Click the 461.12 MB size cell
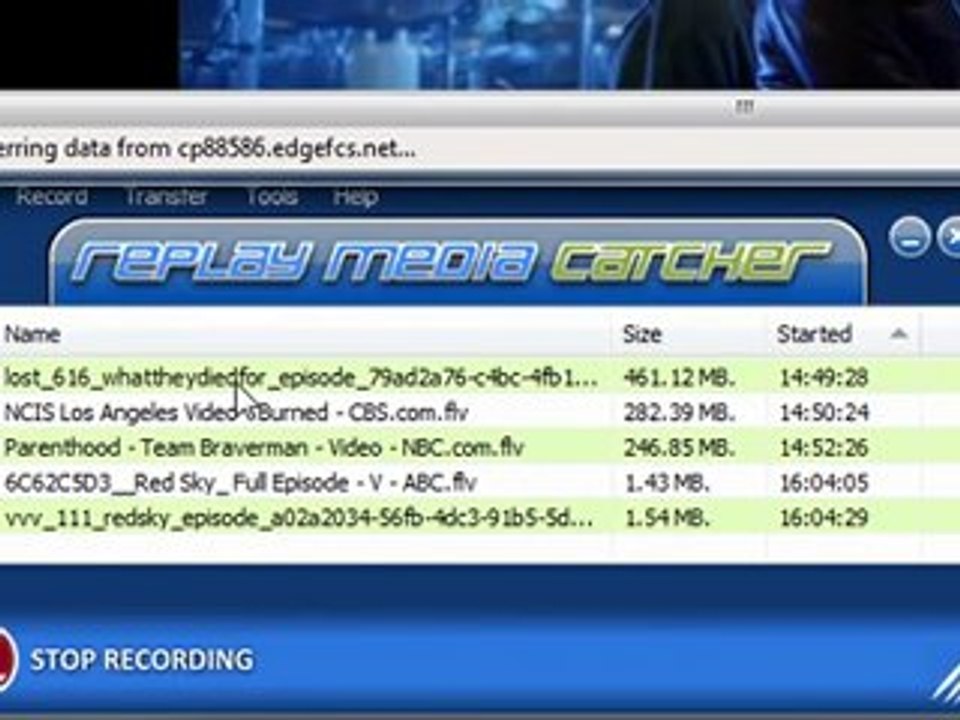This screenshot has height=720, width=960. [678, 377]
